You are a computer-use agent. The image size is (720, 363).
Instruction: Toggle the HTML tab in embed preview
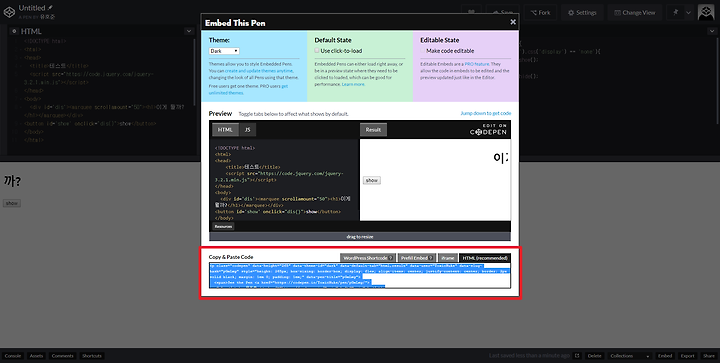[225, 130]
